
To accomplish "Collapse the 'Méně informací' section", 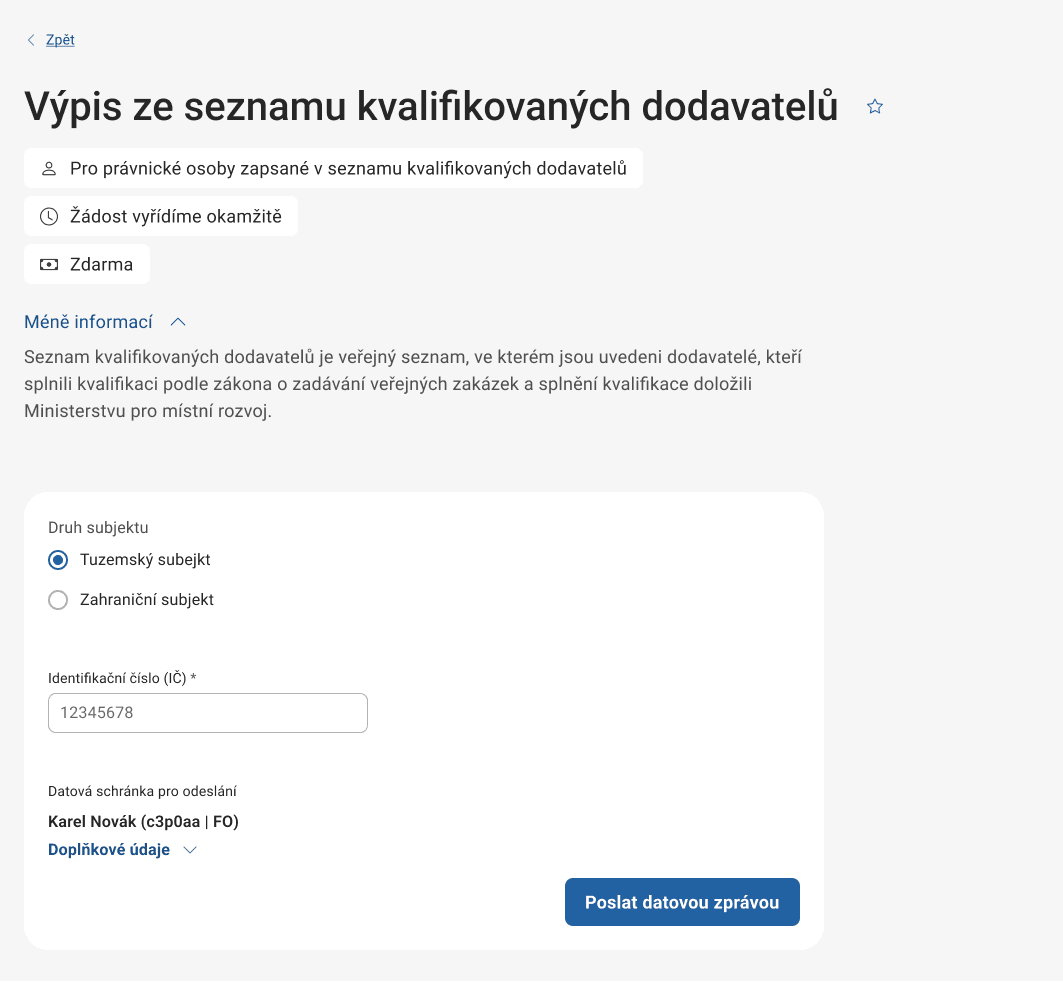I will coord(89,322).
